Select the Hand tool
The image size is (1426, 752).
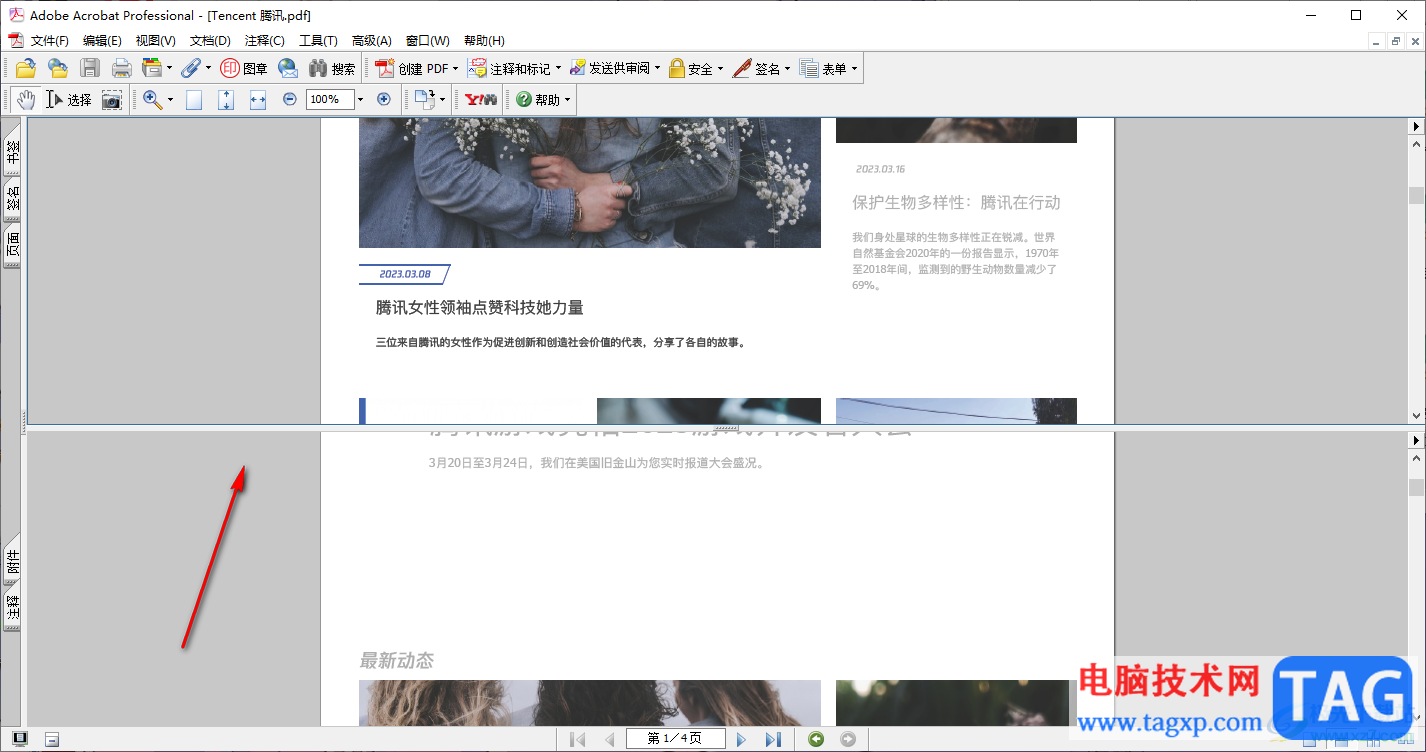[25, 99]
